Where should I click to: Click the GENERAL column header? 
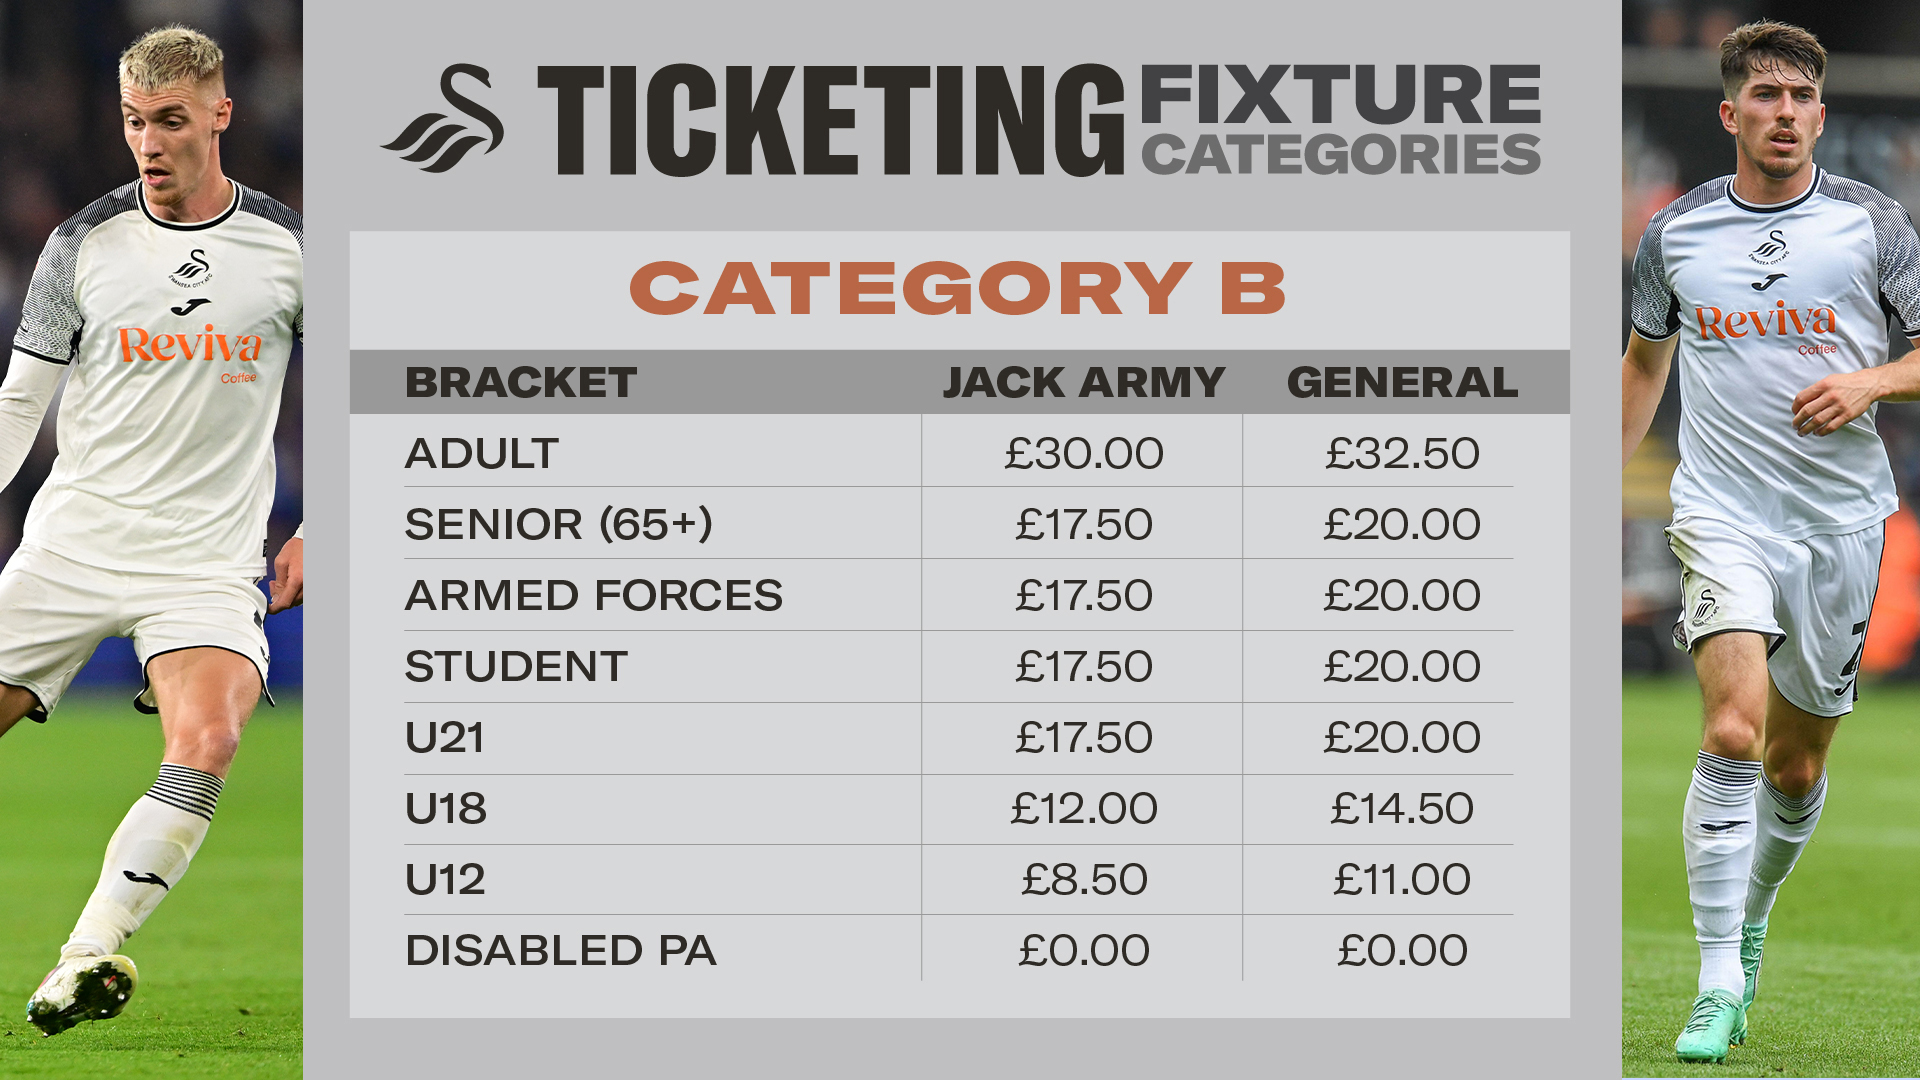pyautogui.click(x=1402, y=383)
